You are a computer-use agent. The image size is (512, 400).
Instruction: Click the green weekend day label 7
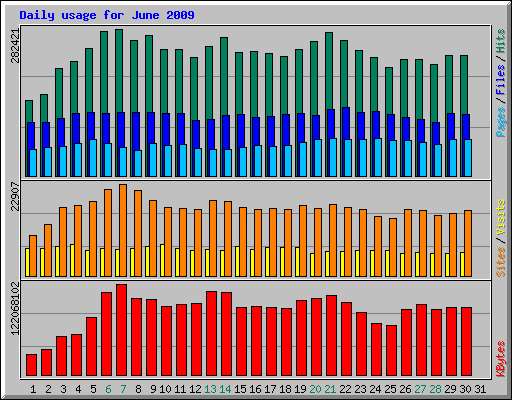pyautogui.click(x=123, y=389)
